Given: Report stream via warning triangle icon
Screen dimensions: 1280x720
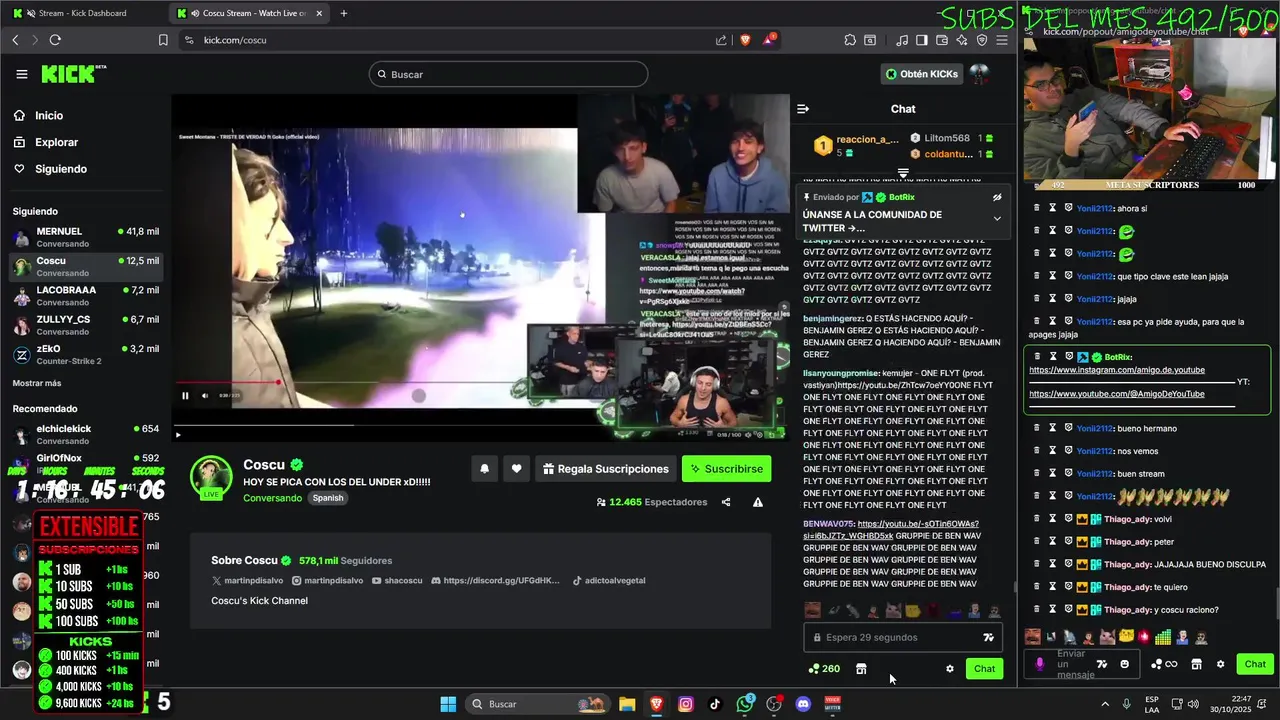Looking at the screenshot, I should tap(758, 502).
